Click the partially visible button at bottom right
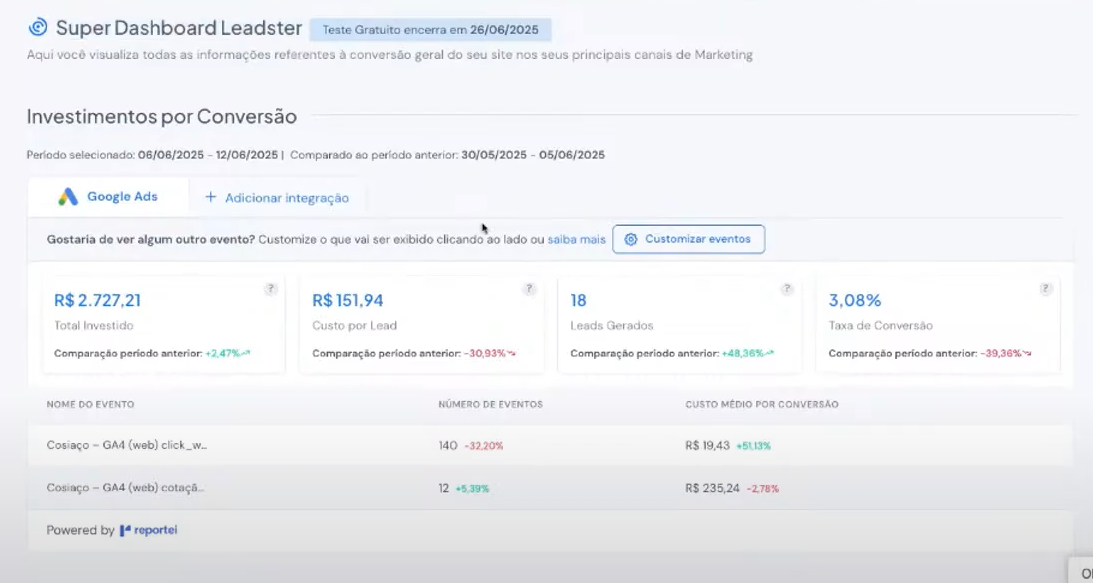Viewport: 1093px width, 583px height. click(1083, 572)
